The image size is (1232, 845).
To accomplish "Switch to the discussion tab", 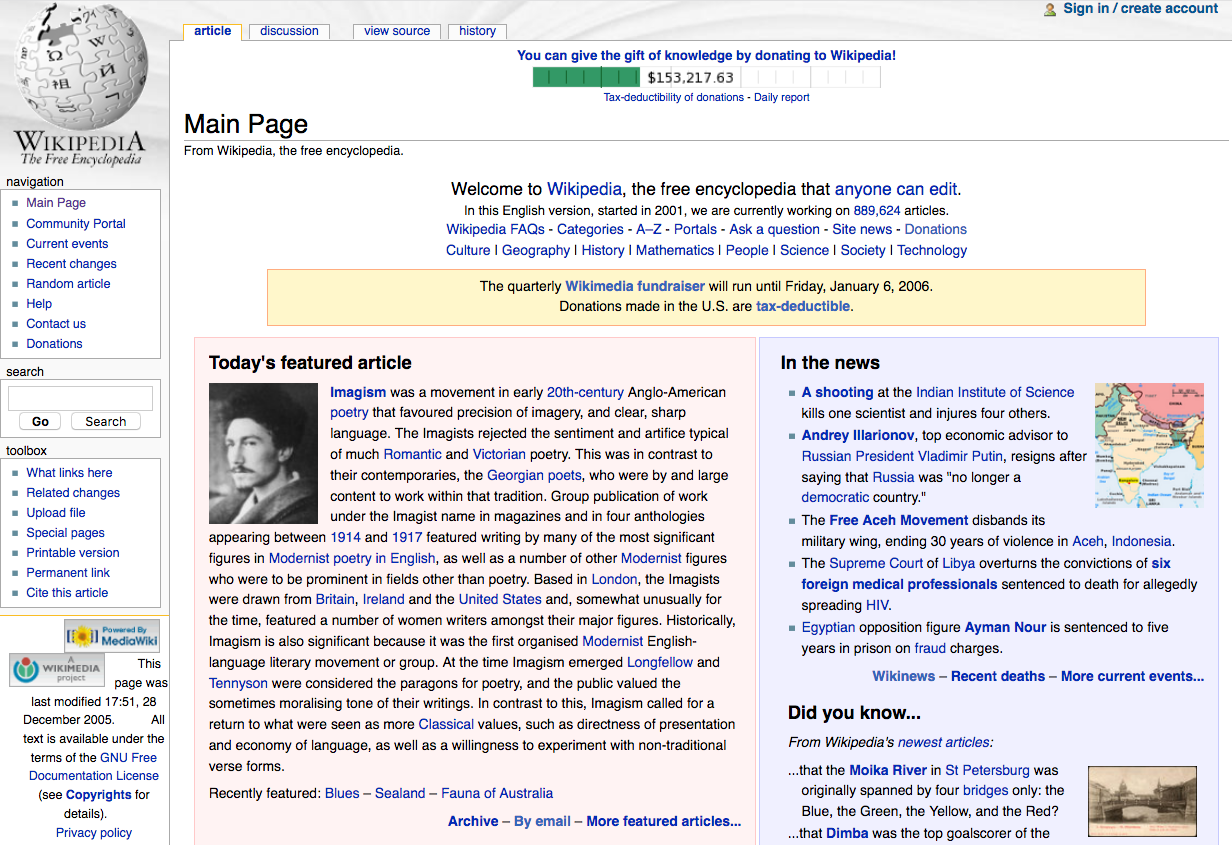I will click(289, 31).
